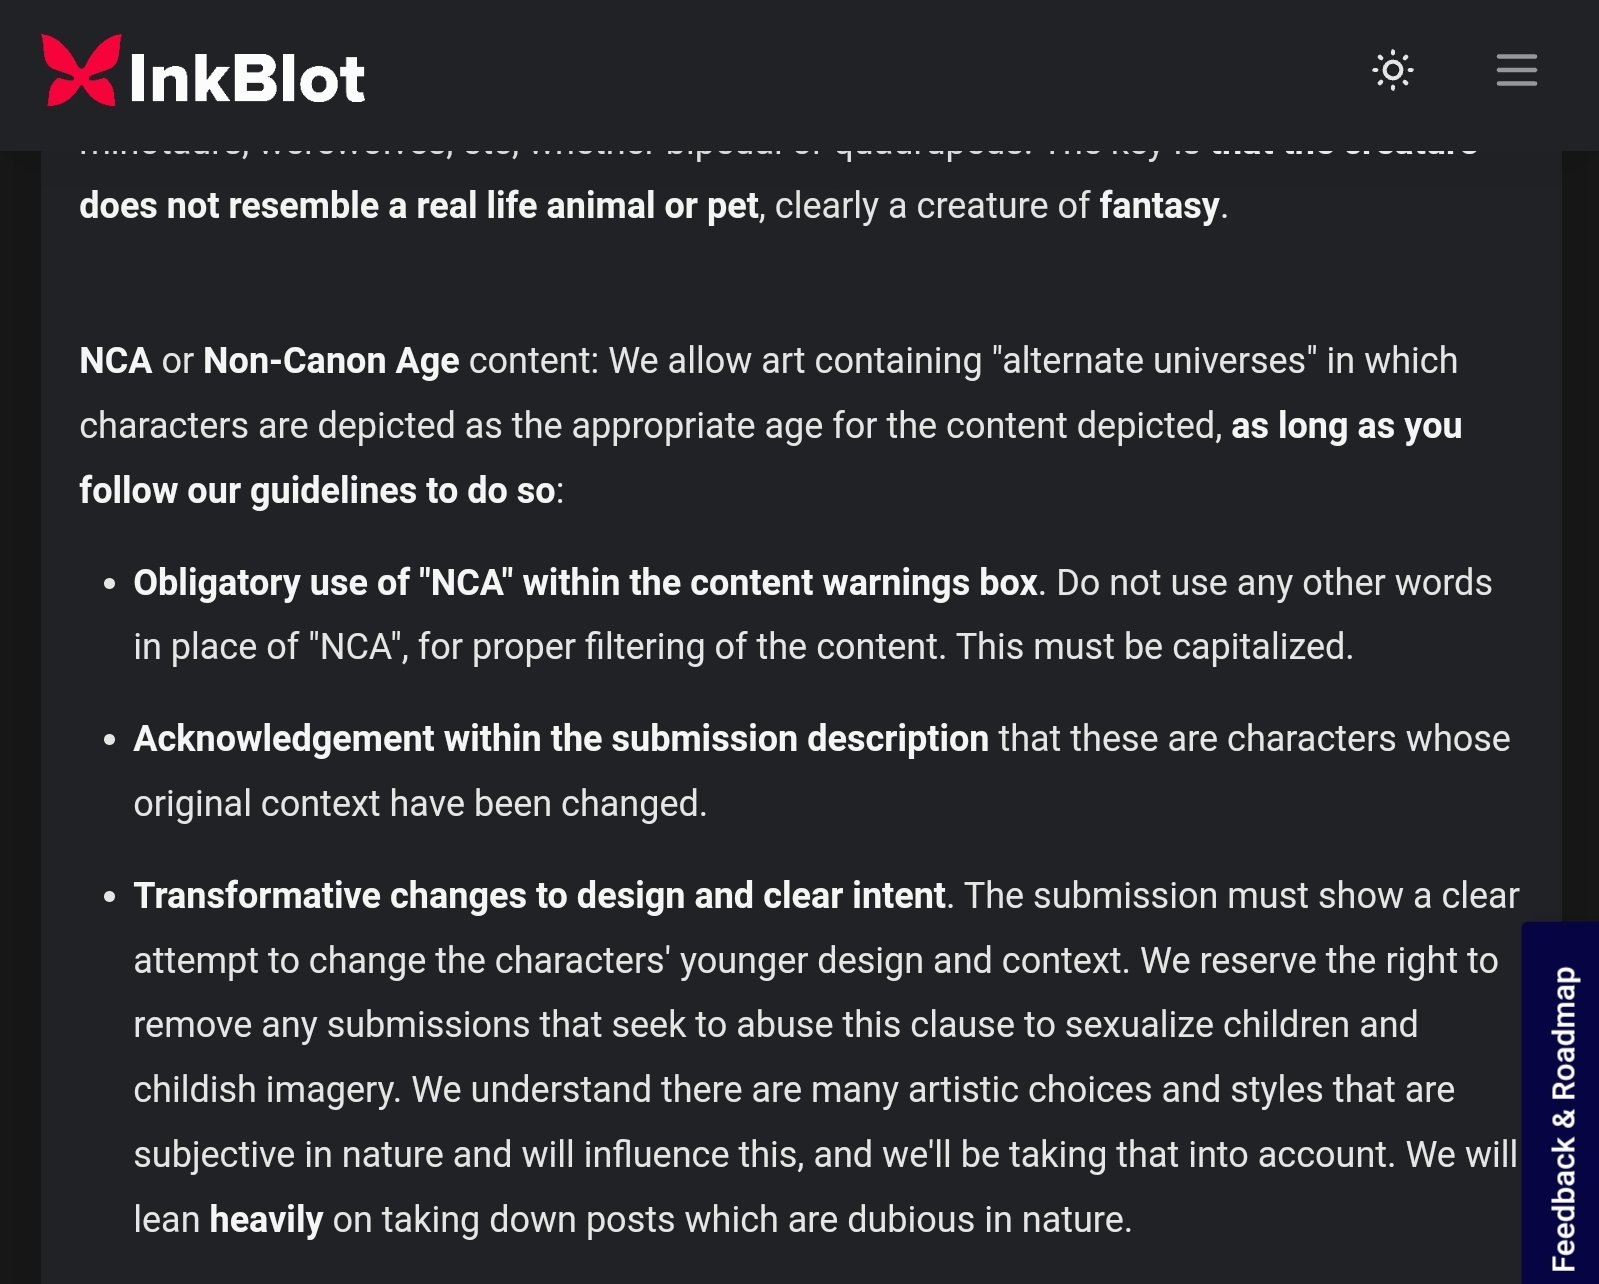The image size is (1599, 1284).
Task: Click "follow our guidelines to do so" text
Action: coord(317,491)
